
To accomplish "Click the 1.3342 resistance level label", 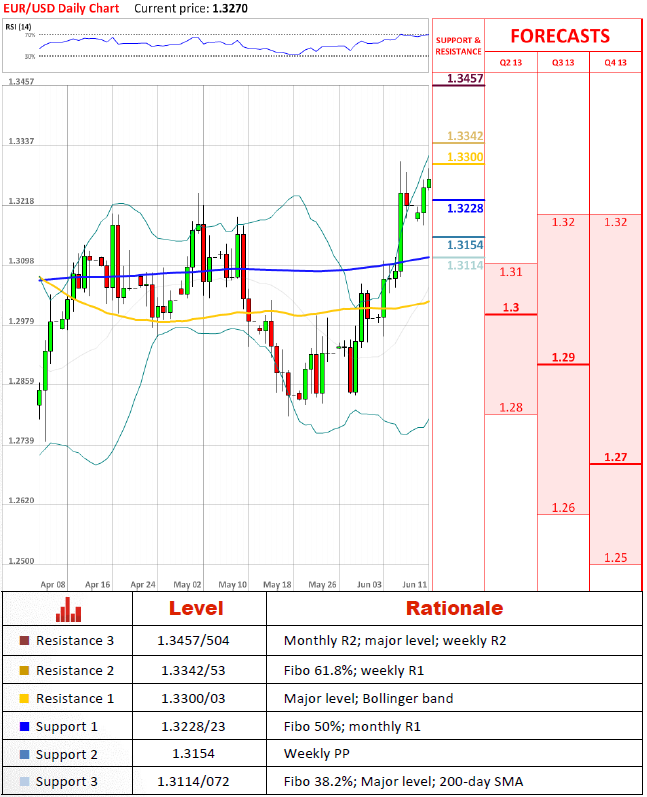I will pyautogui.click(x=465, y=136).
